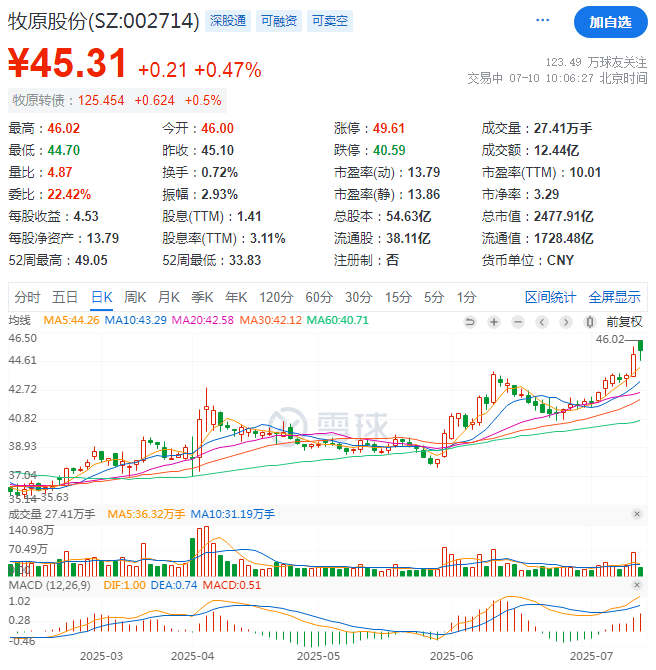Click the volume MA10:31.19万手 label
Viewport: 656px width, 670px height.
[232, 514]
